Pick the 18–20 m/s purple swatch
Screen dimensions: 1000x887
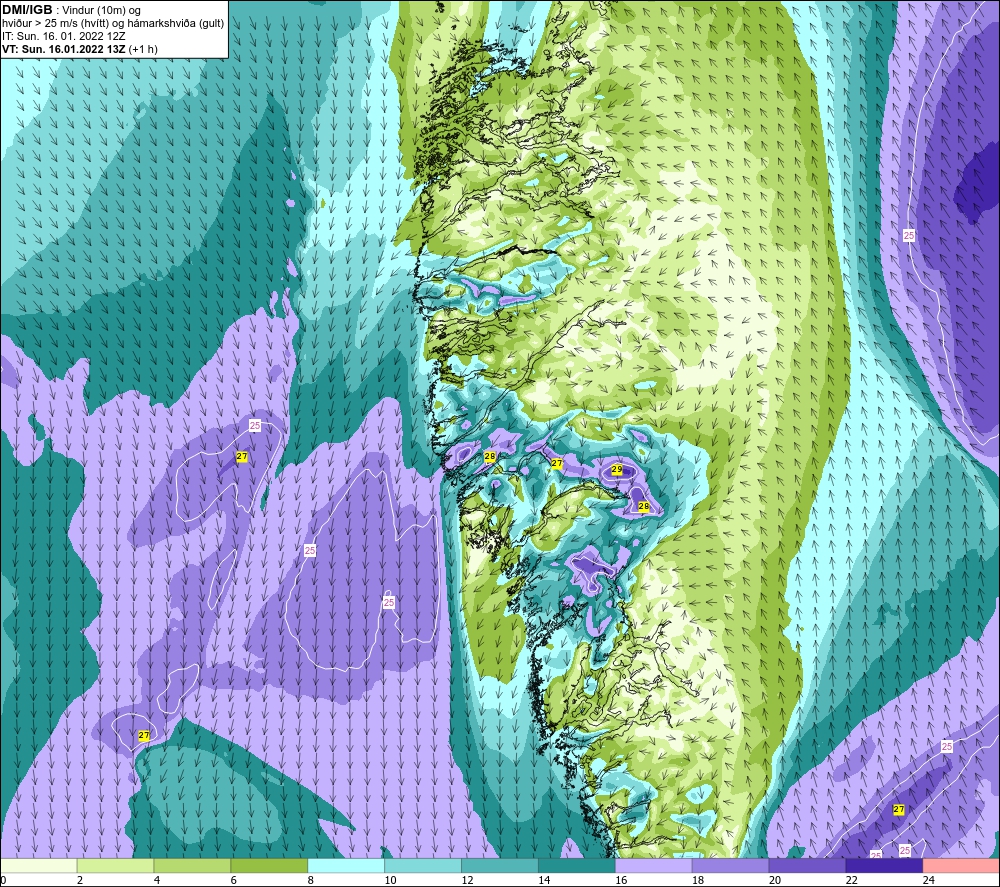[730, 865]
